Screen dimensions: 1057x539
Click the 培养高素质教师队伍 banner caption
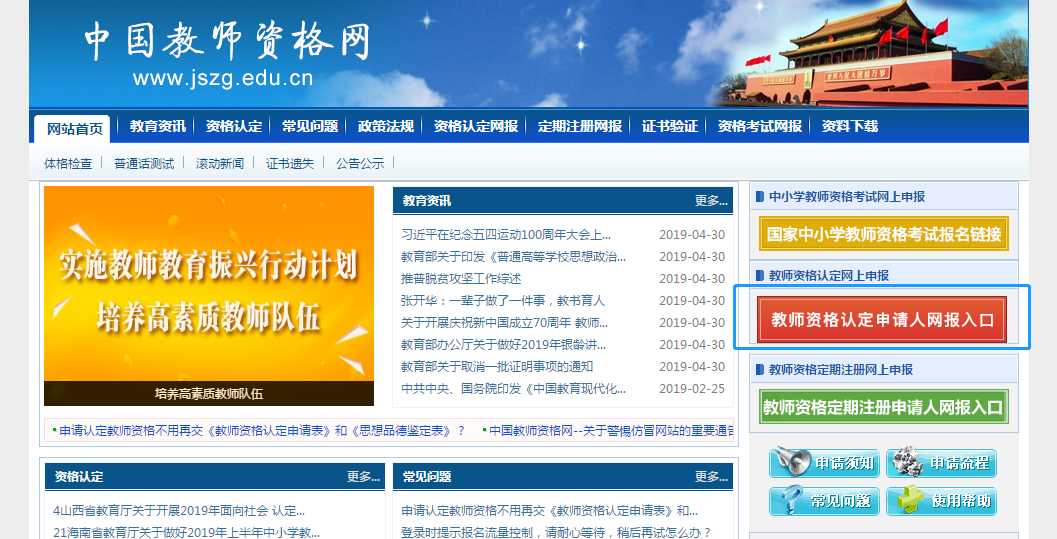[209, 393]
